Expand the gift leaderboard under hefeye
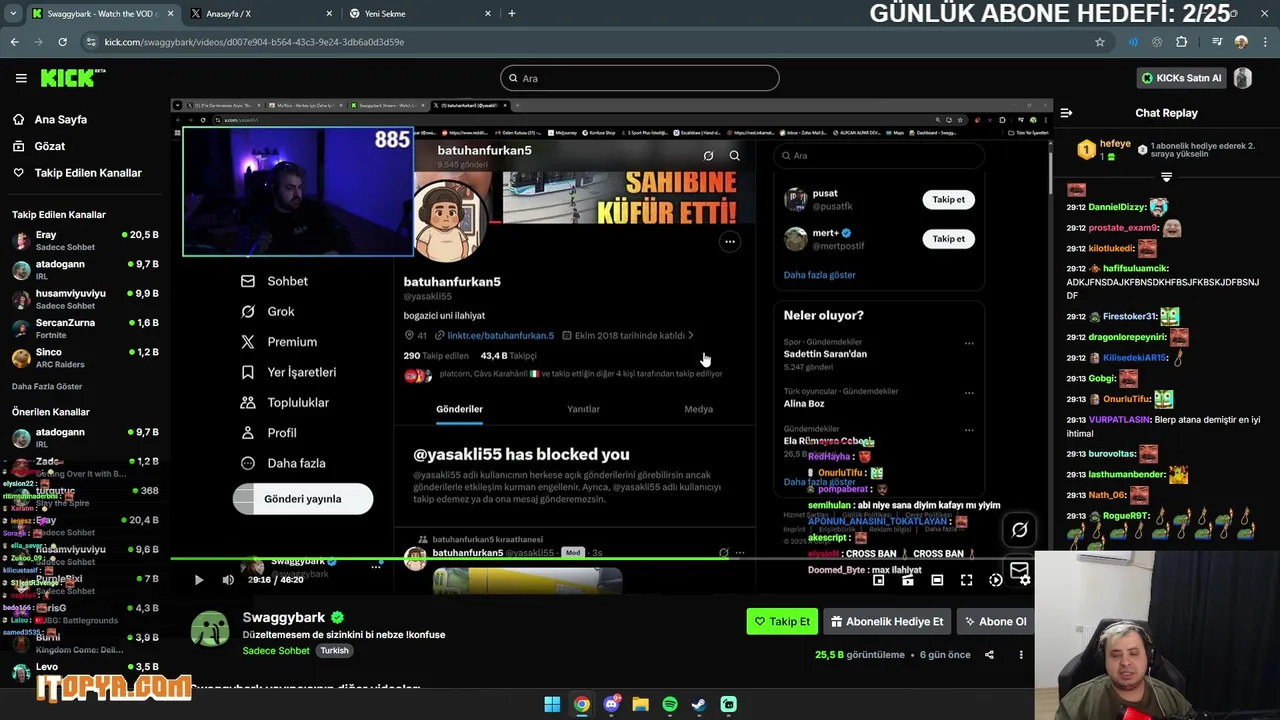Image resolution: width=1280 pixels, height=720 pixels. point(1166,177)
